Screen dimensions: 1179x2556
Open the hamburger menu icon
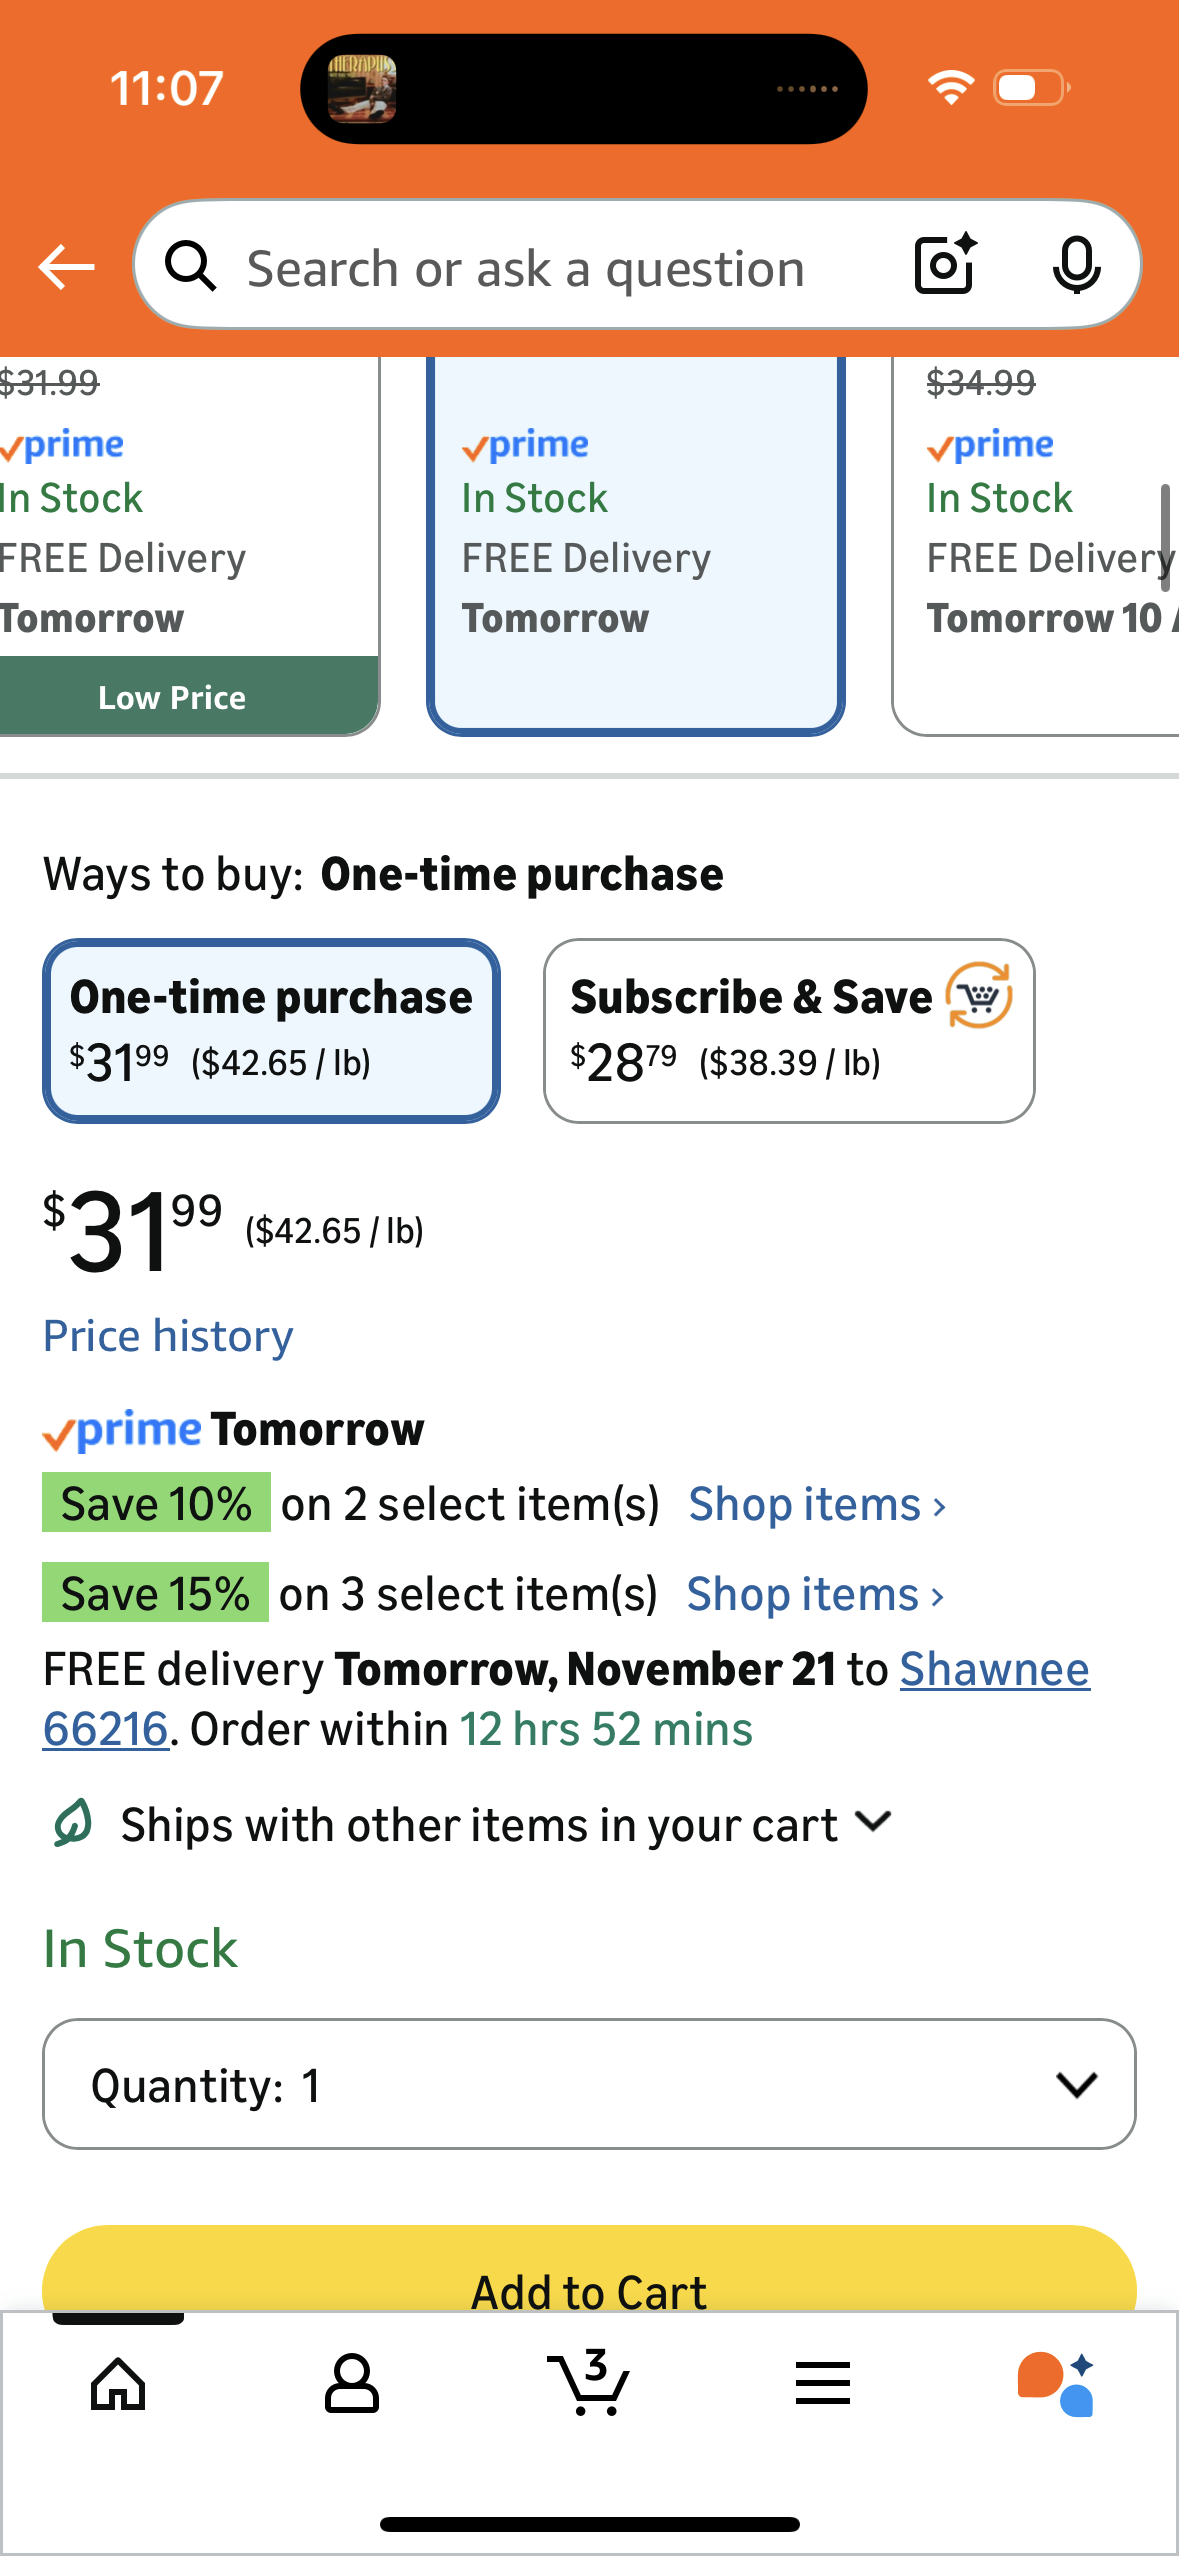point(823,2384)
